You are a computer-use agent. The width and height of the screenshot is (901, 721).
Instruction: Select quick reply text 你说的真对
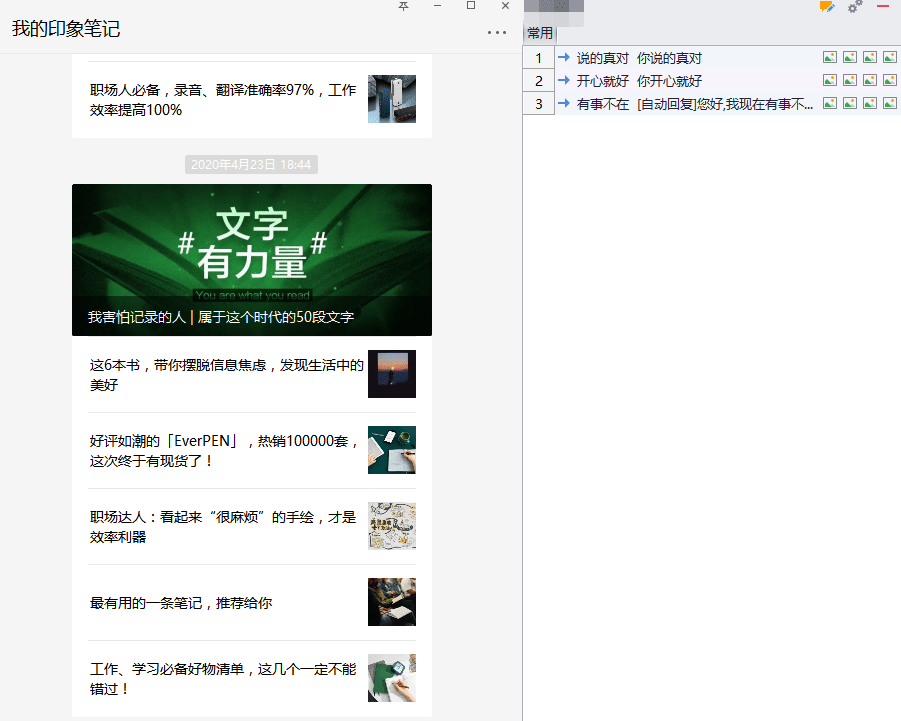point(669,58)
